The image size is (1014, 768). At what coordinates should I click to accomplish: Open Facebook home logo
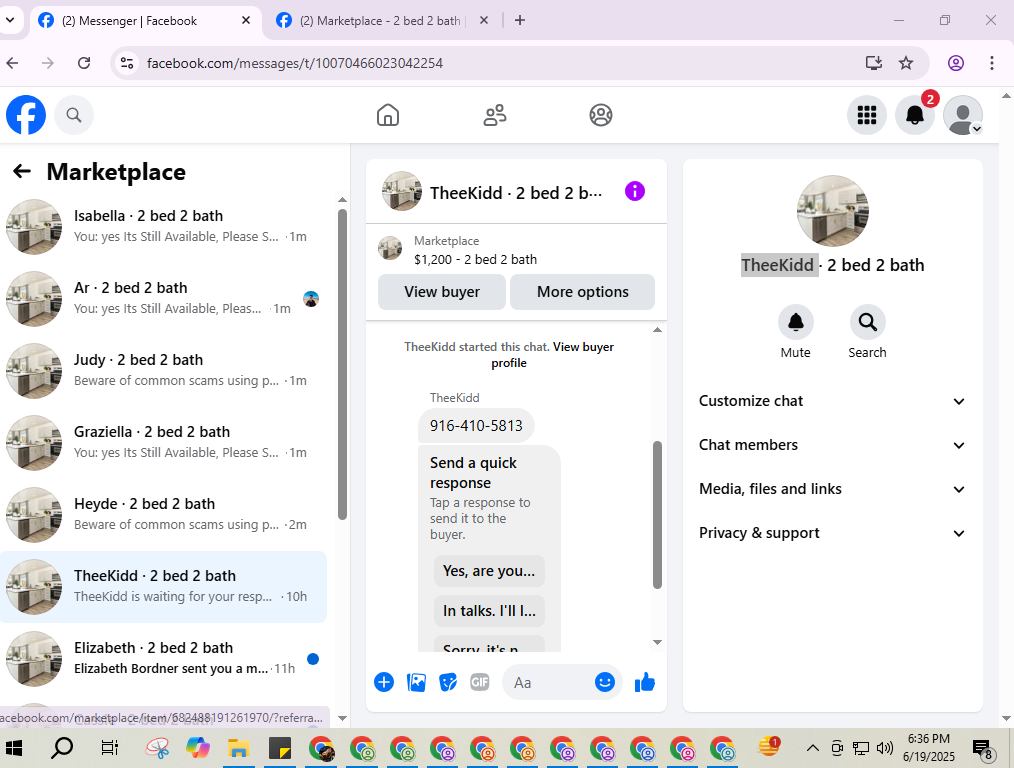[x=26, y=115]
